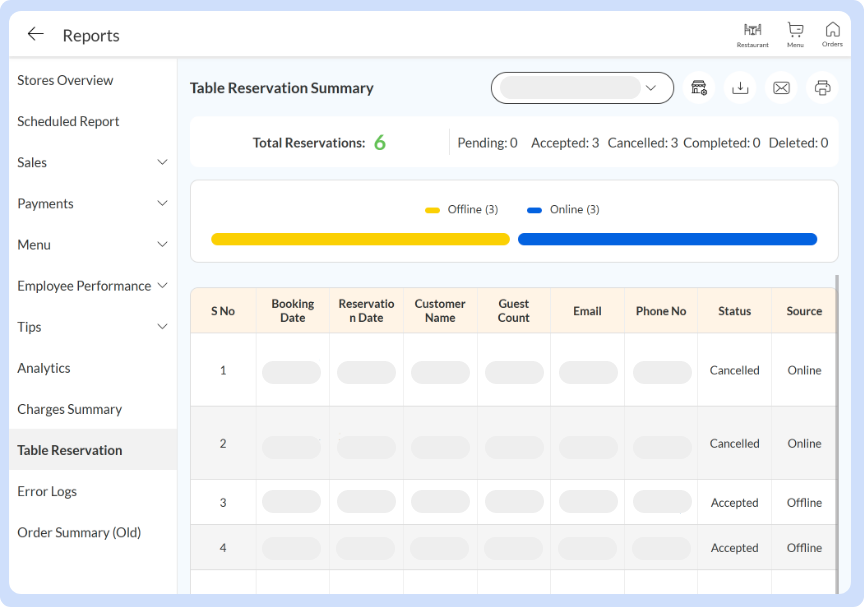Open Error Logs page
Image resolution: width=864 pixels, height=607 pixels.
pyautogui.click(x=47, y=491)
